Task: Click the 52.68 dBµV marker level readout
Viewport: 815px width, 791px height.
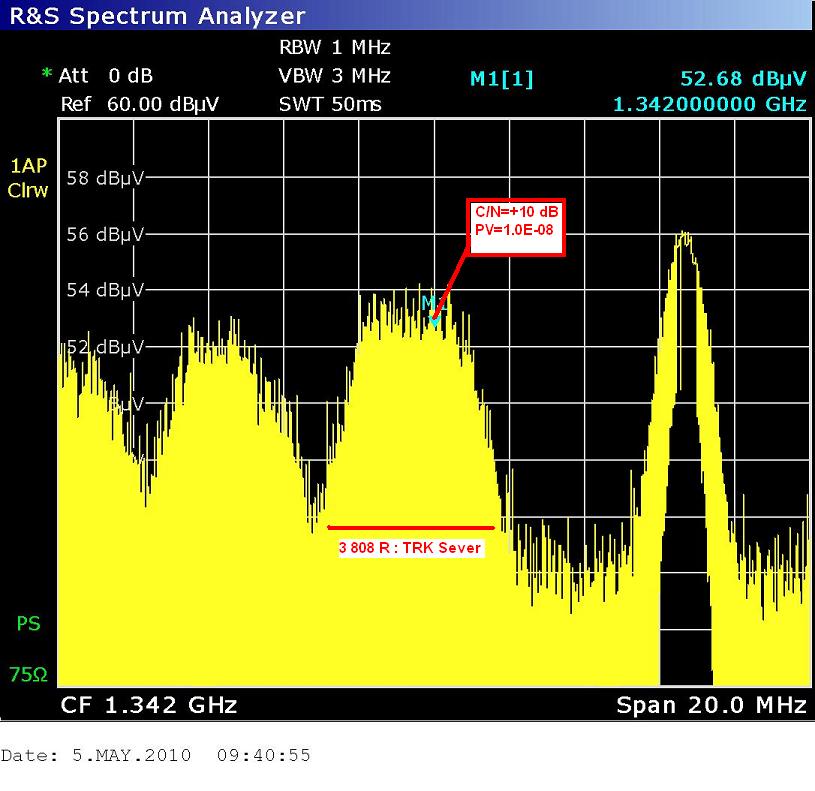Action: pyautogui.click(x=743, y=80)
